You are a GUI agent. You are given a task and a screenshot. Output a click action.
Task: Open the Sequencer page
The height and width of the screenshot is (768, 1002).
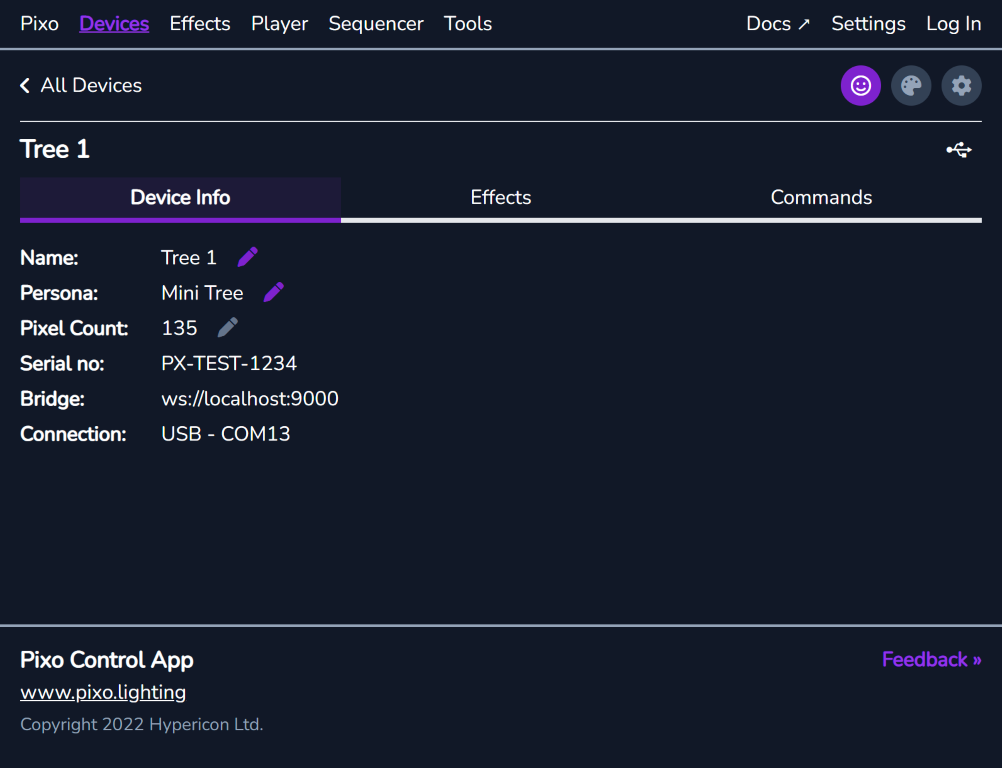pos(376,23)
